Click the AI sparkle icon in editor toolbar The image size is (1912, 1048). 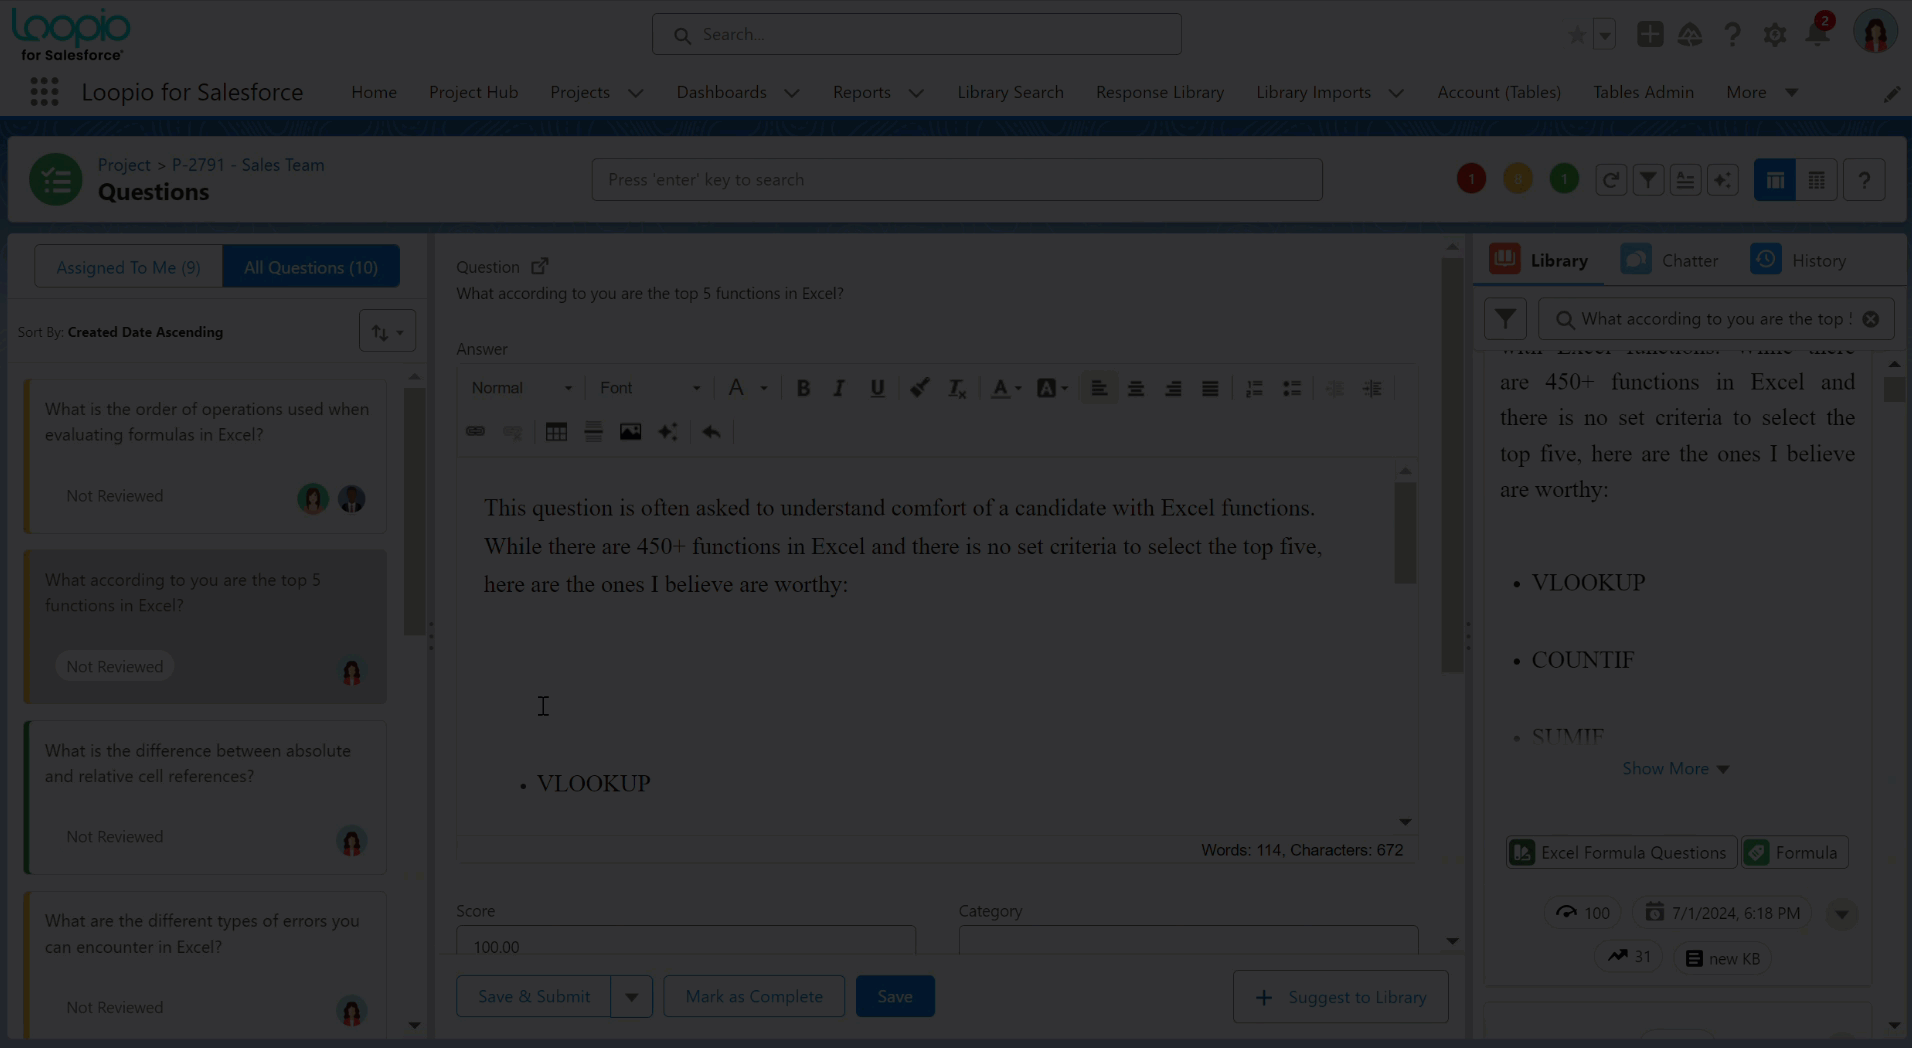668,431
